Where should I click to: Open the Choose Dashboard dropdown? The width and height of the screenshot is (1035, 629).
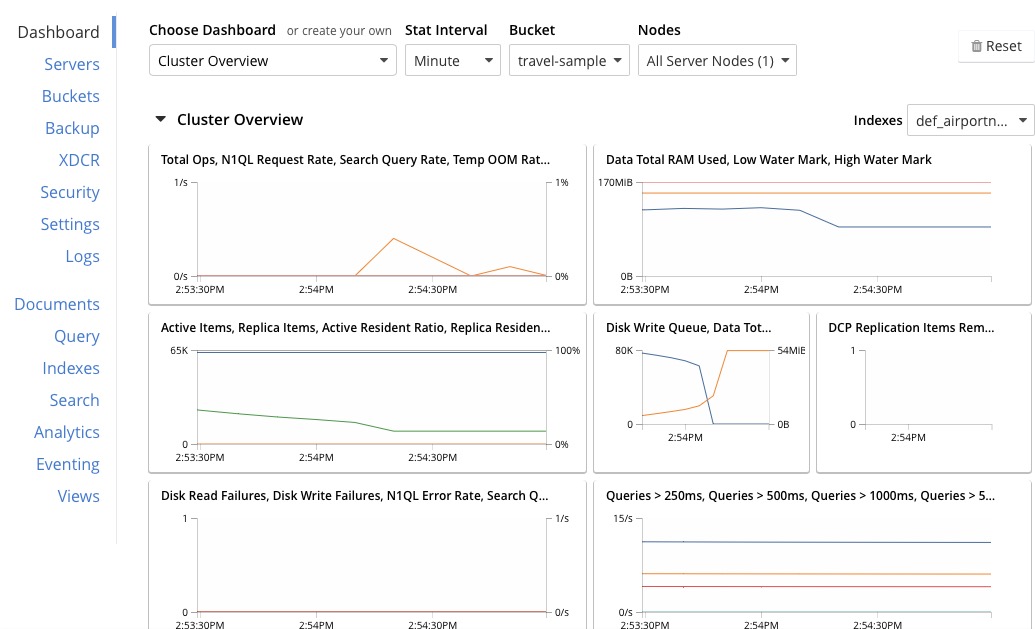272,60
